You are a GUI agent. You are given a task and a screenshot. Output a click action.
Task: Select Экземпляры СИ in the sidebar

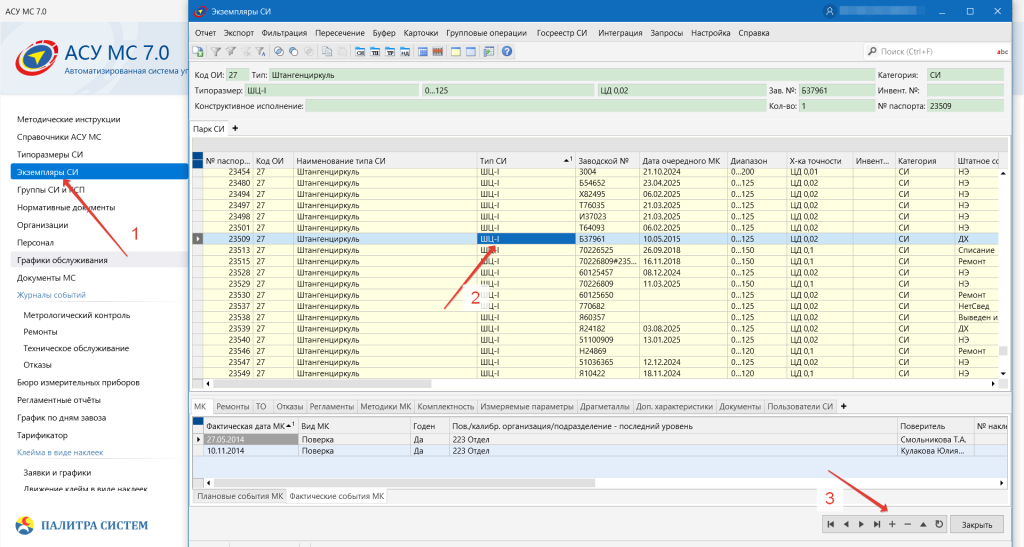[99, 172]
